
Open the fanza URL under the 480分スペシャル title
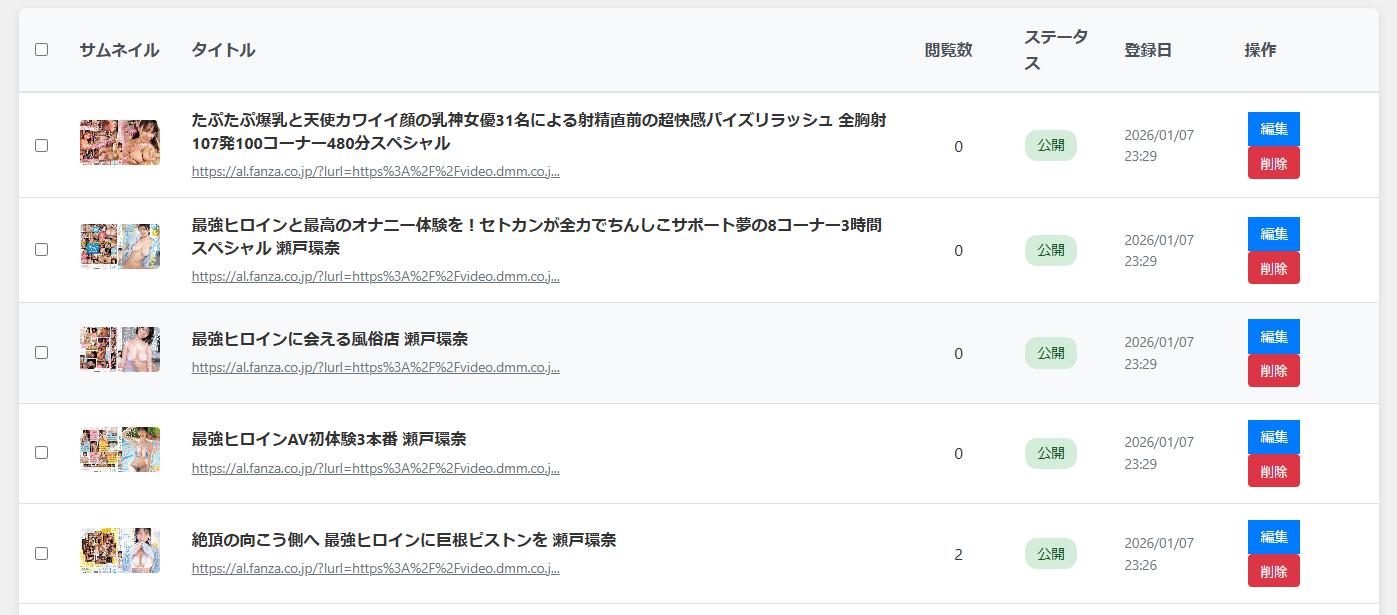(x=375, y=171)
